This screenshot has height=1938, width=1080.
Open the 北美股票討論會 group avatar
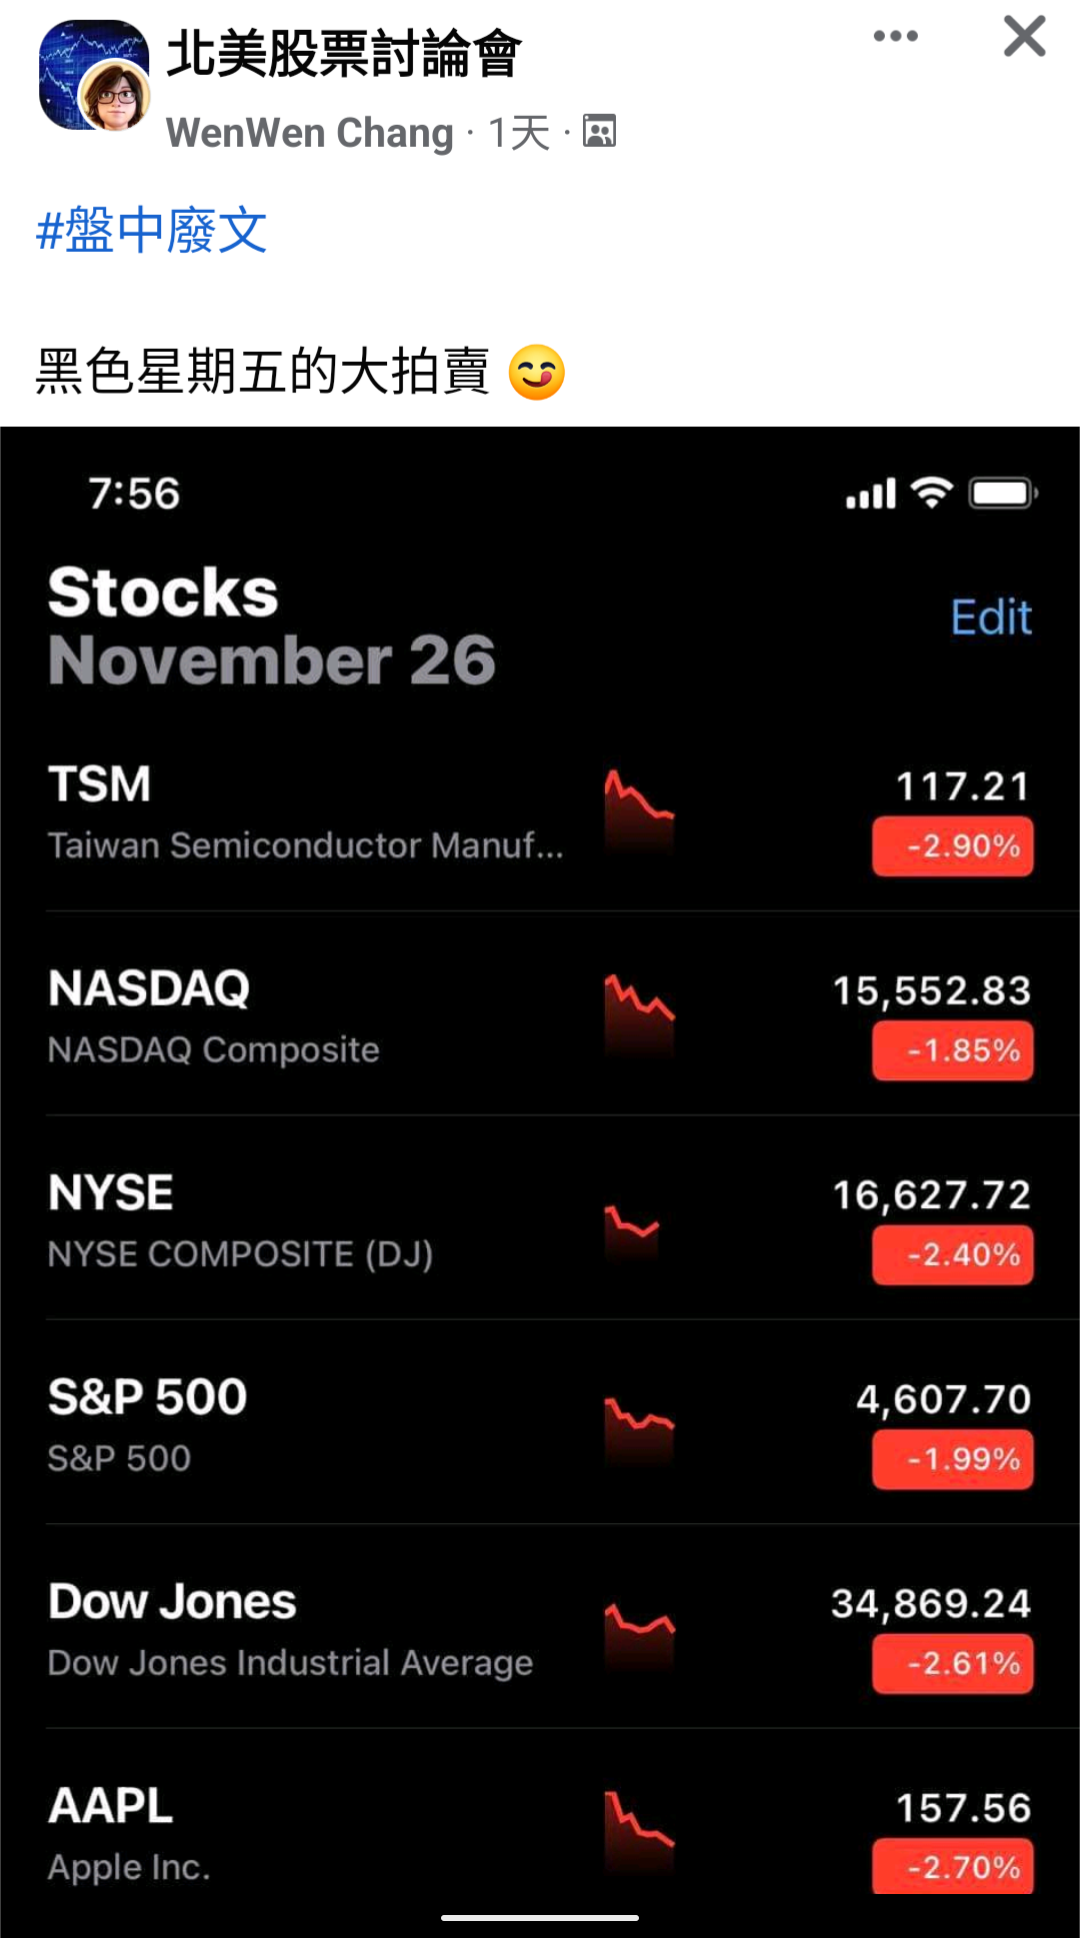pos(94,75)
